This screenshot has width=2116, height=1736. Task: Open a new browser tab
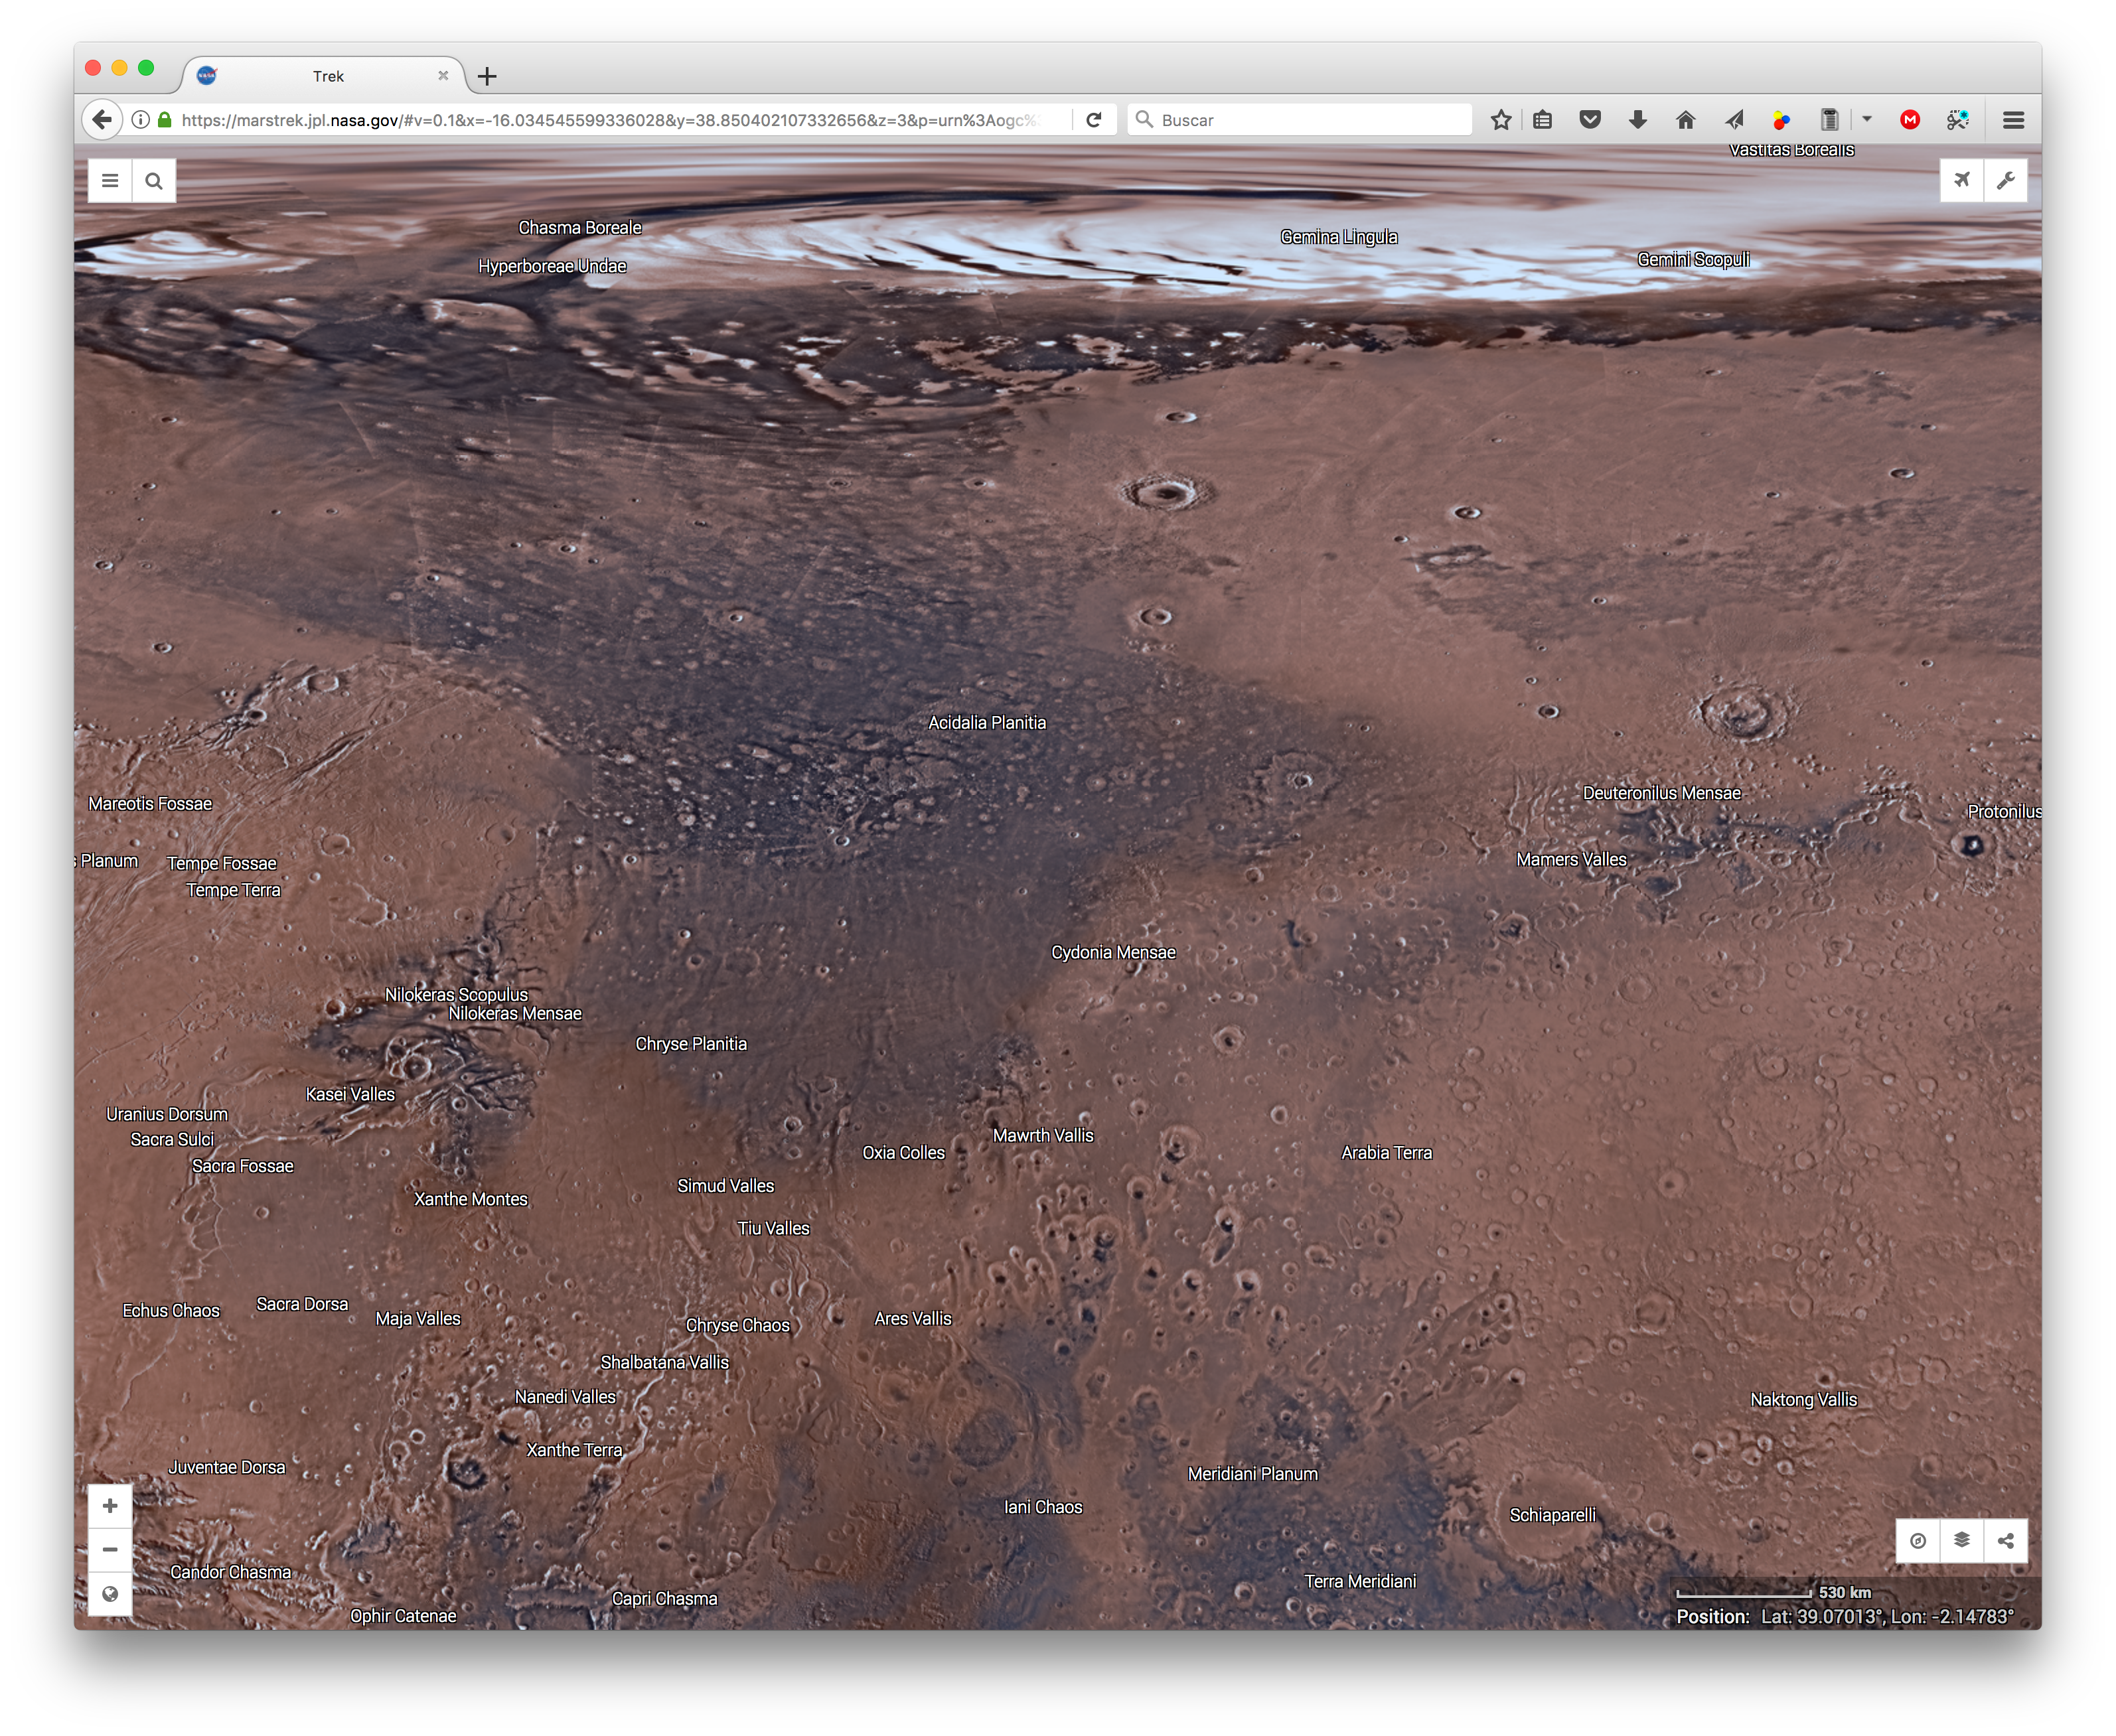click(487, 76)
